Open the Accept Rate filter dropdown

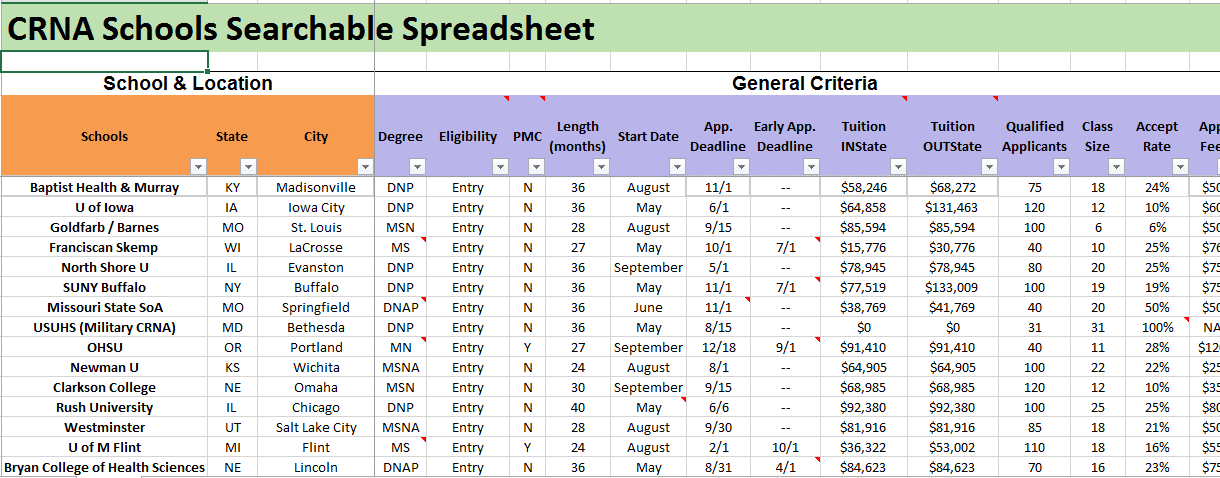(1179, 167)
